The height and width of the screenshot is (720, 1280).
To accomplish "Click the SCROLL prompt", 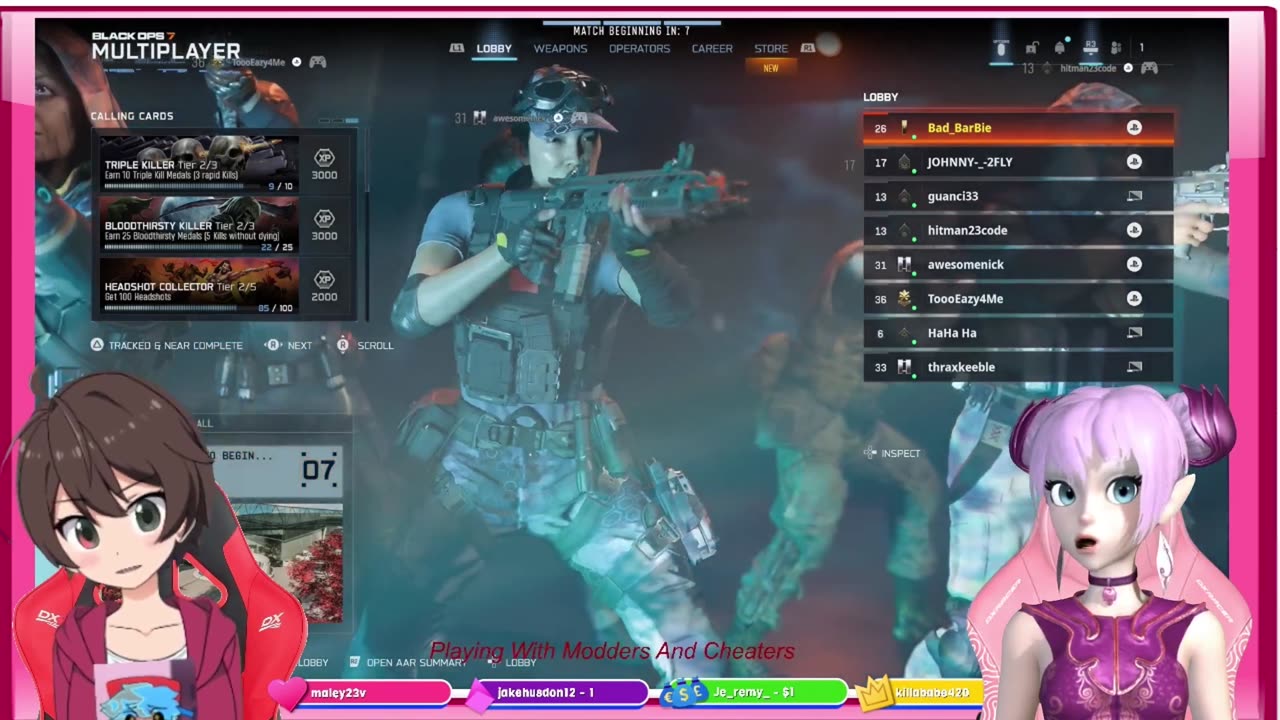I will pyautogui.click(x=364, y=345).
